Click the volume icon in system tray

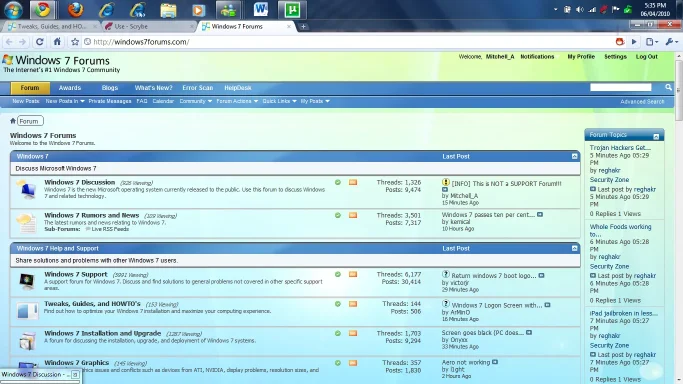click(x=579, y=10)
